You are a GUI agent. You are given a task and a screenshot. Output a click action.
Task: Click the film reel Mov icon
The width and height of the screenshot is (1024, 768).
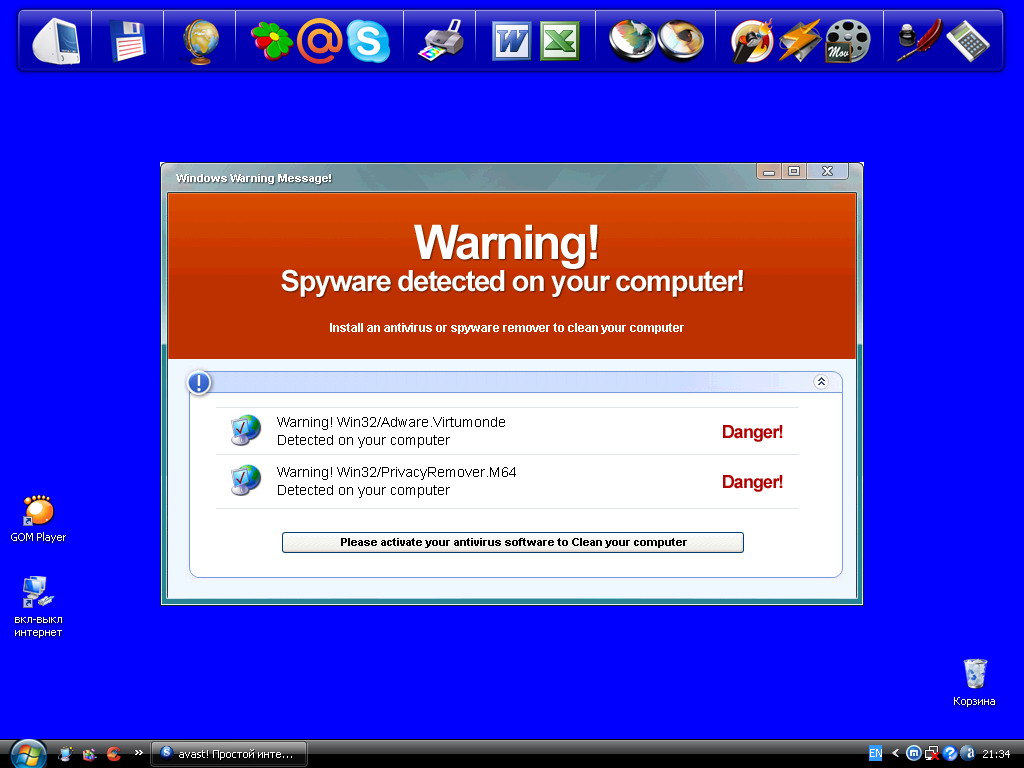(x=847, y=41)
